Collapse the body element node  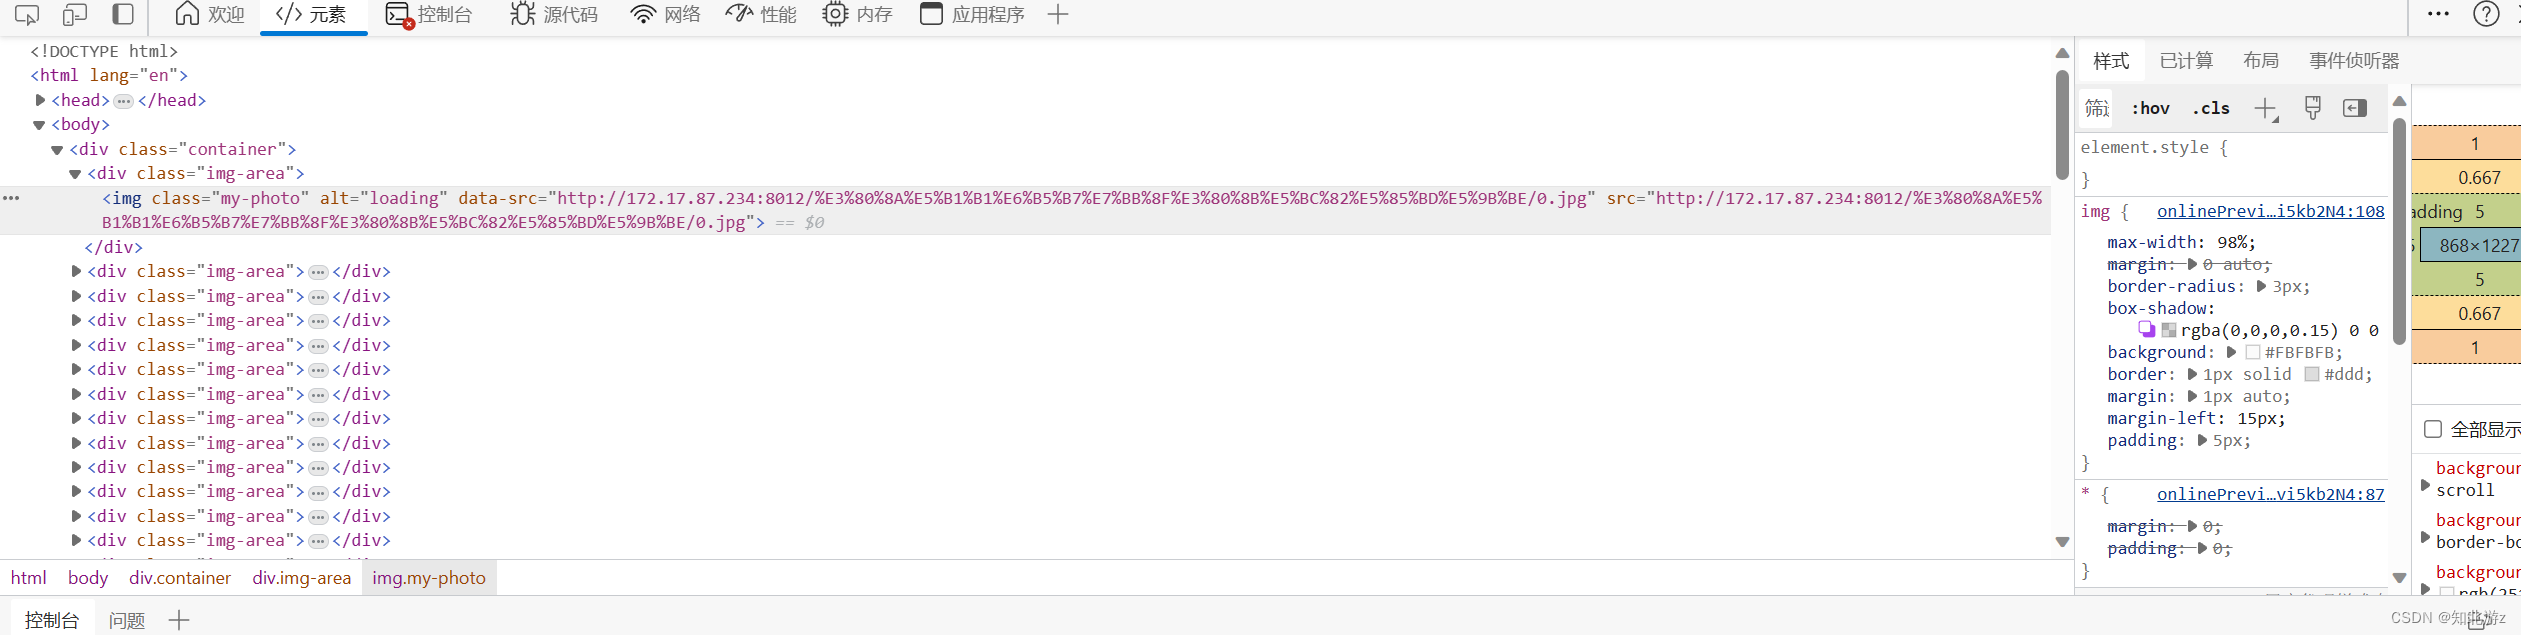(40, 125)
